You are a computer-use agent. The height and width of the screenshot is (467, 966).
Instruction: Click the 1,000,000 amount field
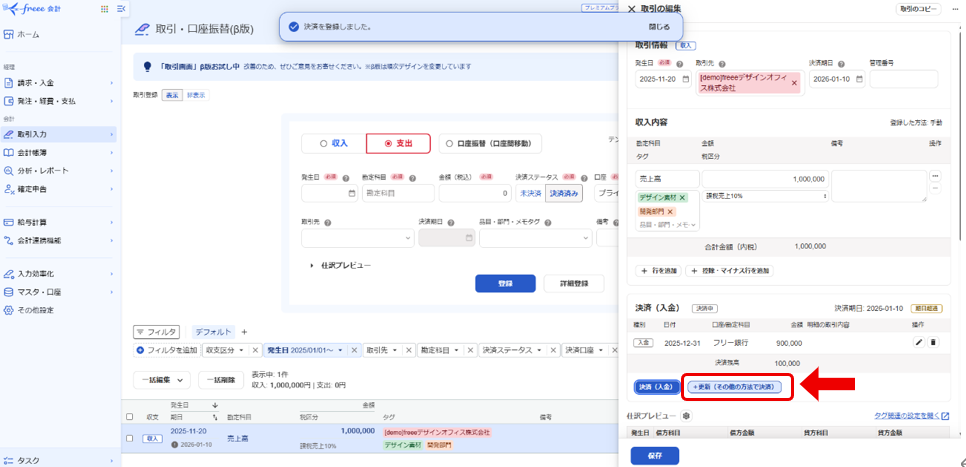pos(765,179)
